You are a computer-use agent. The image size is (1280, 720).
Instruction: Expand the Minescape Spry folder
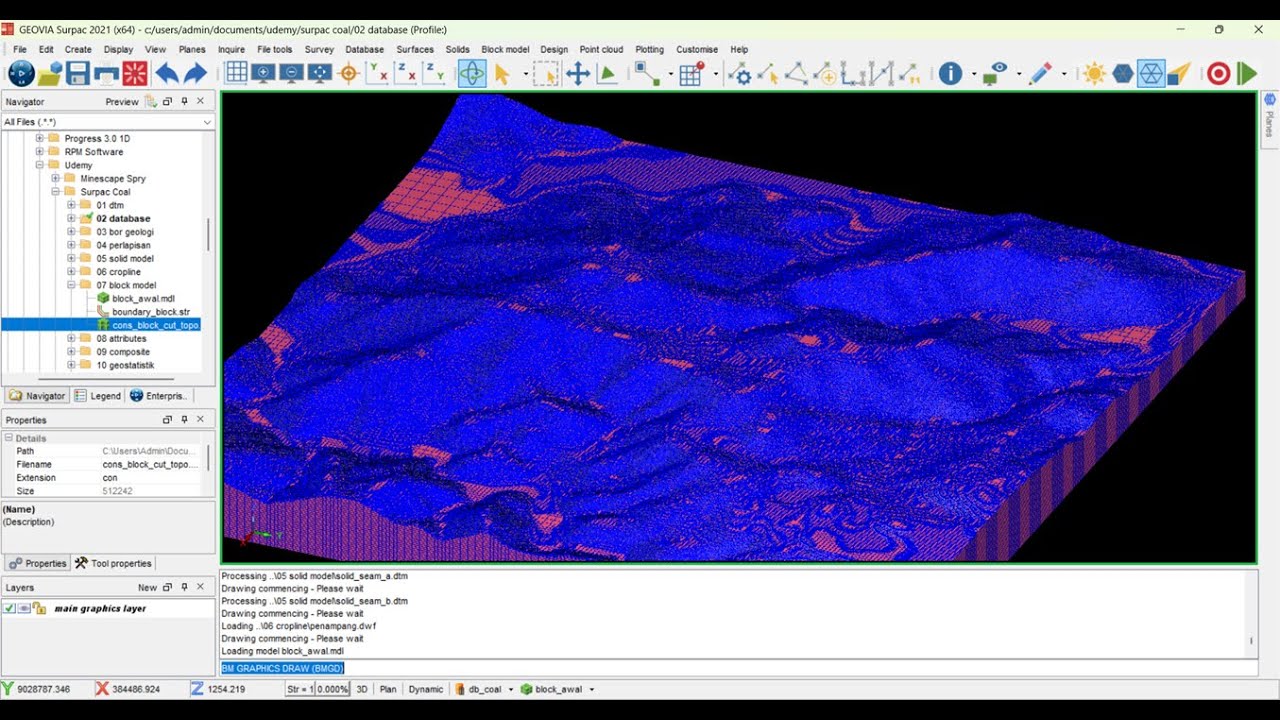point(56,178)
